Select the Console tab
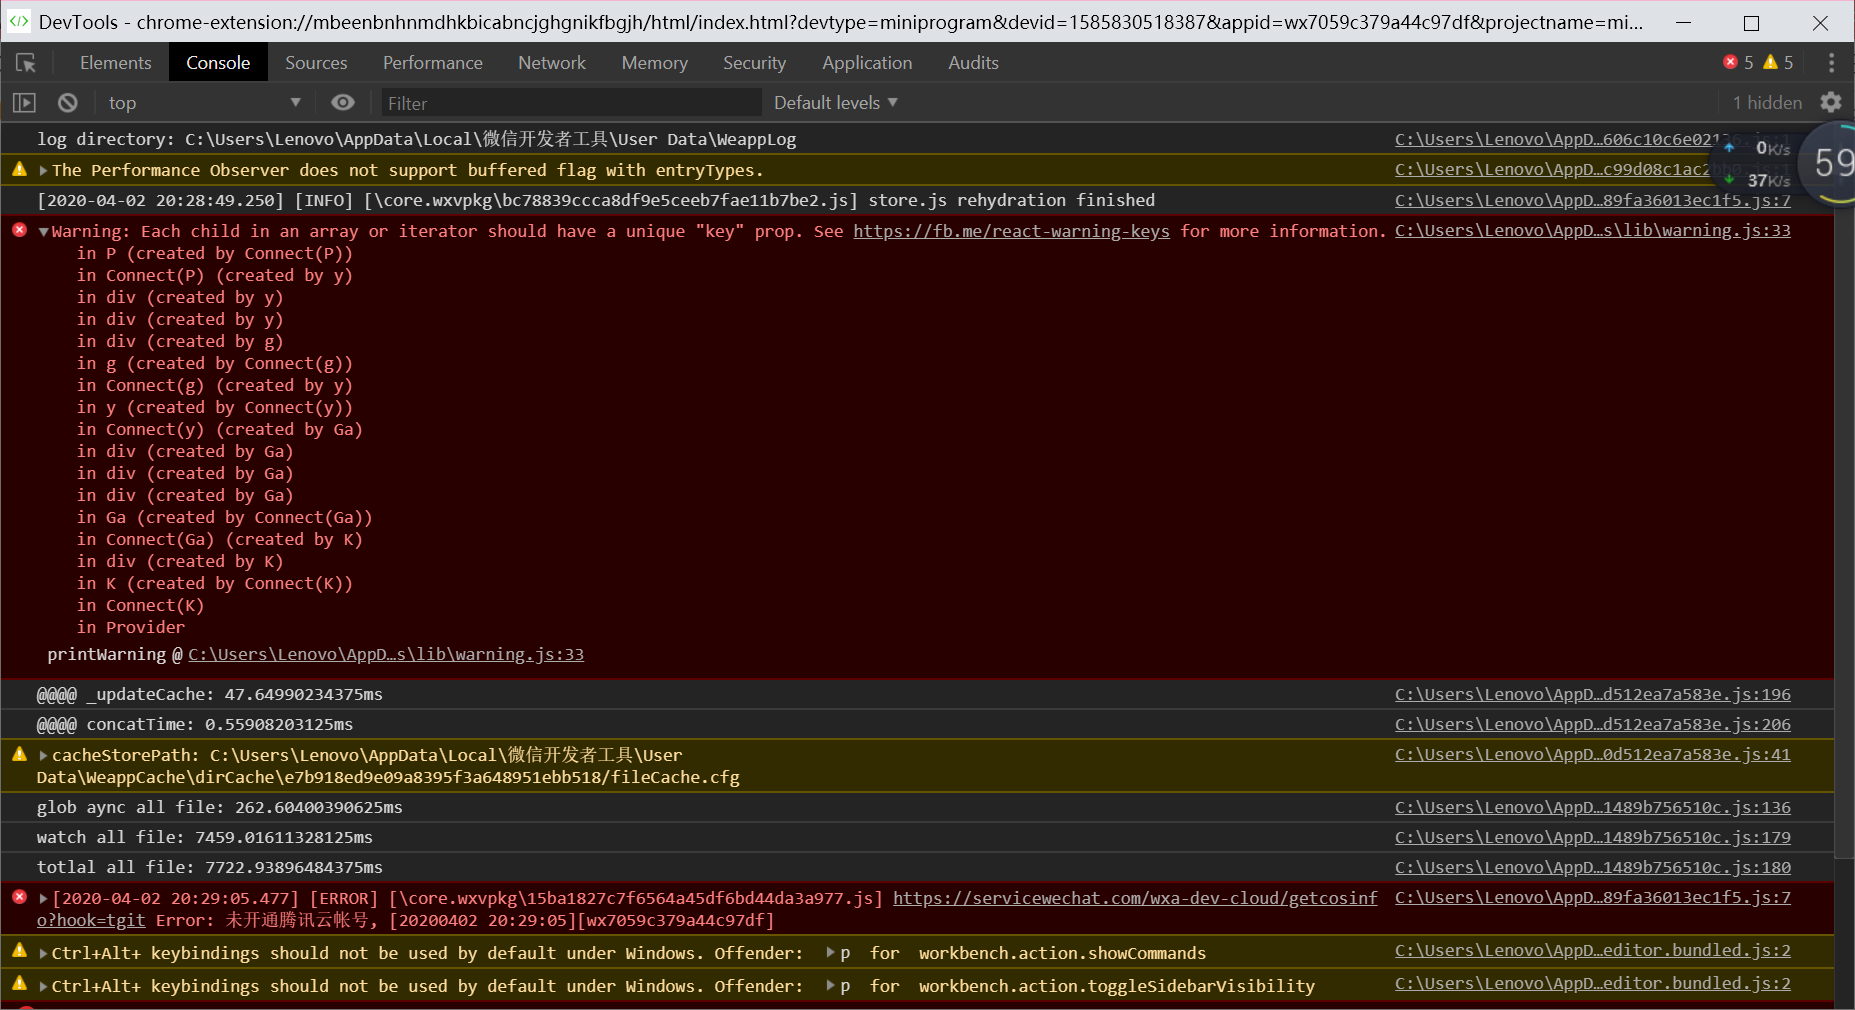 click(x=218, y=63)
